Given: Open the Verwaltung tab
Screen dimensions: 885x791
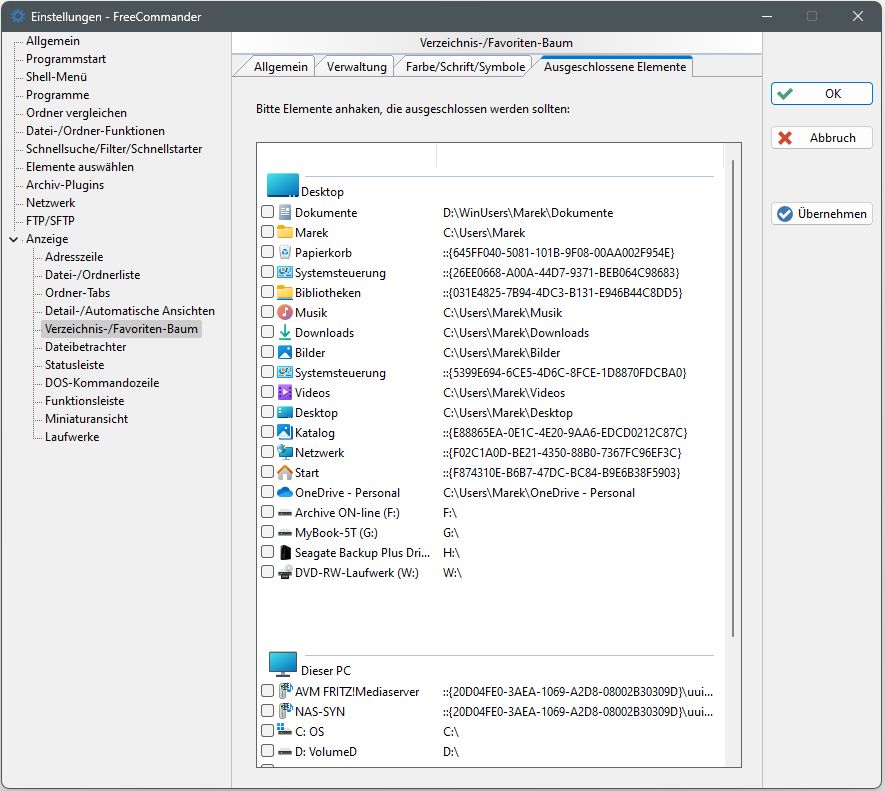Looking at the screenshot, I should click(357, 67).
